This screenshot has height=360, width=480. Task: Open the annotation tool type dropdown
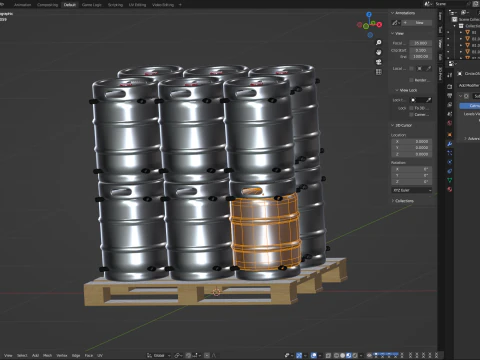[396, 23]
